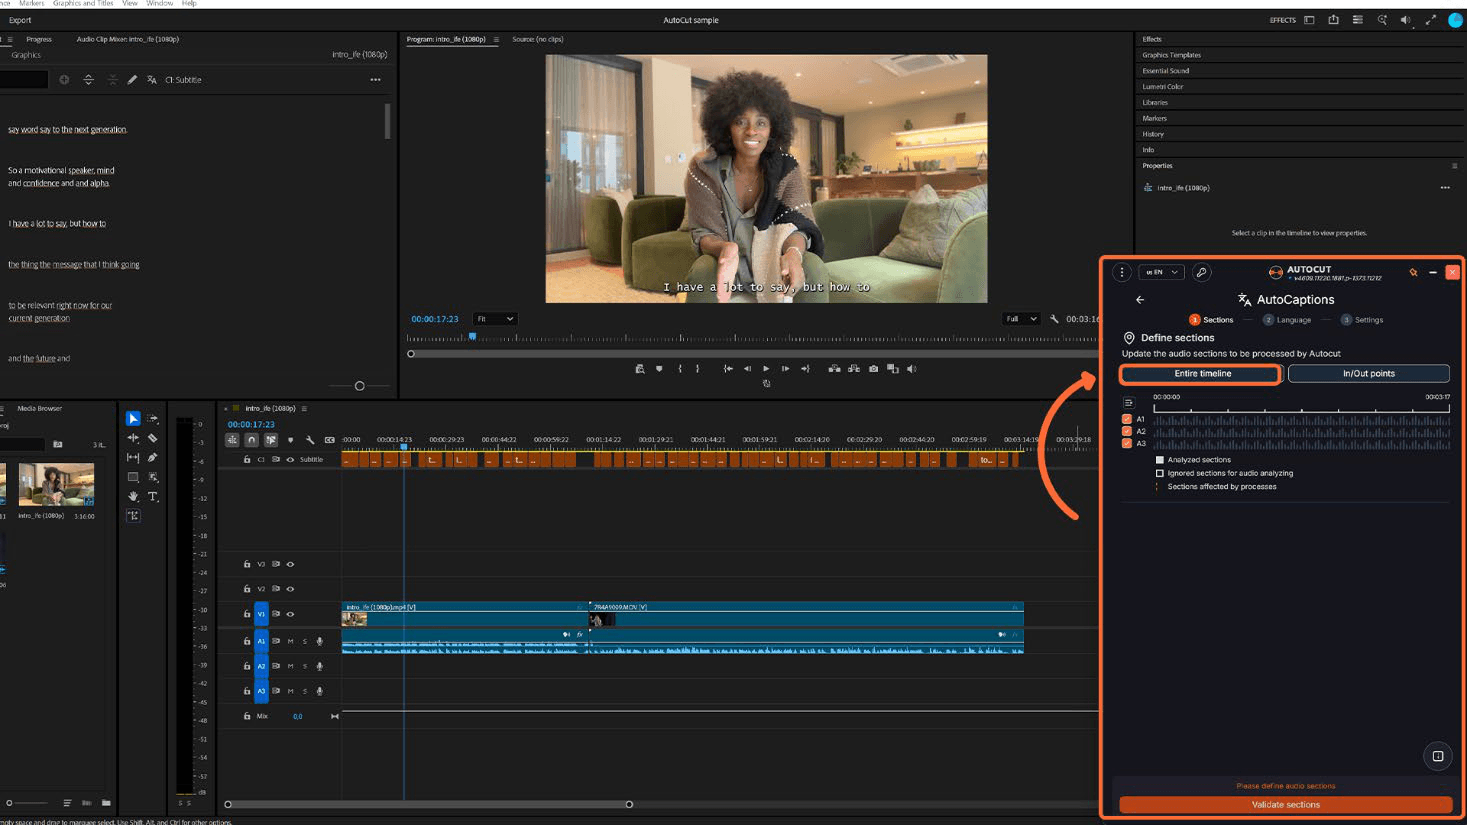
Task: Toggle V2 track output eye
Action: tap(291, 589)
